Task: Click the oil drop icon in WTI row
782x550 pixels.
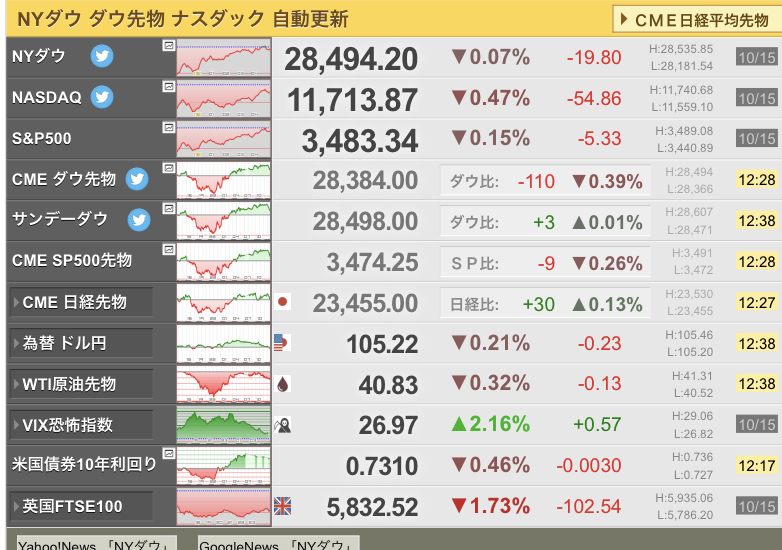Action: click(282, 384)
